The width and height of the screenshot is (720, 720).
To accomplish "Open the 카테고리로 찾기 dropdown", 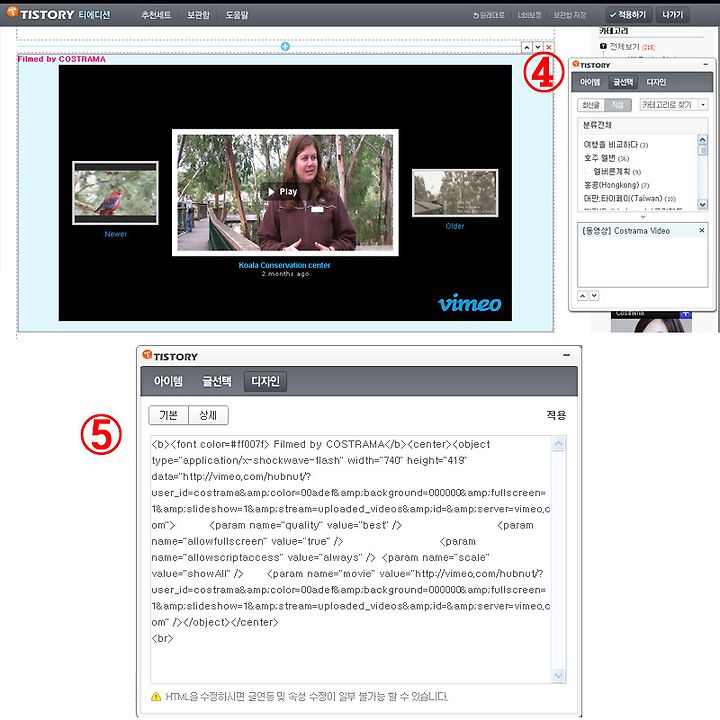I will click(674, 105).
